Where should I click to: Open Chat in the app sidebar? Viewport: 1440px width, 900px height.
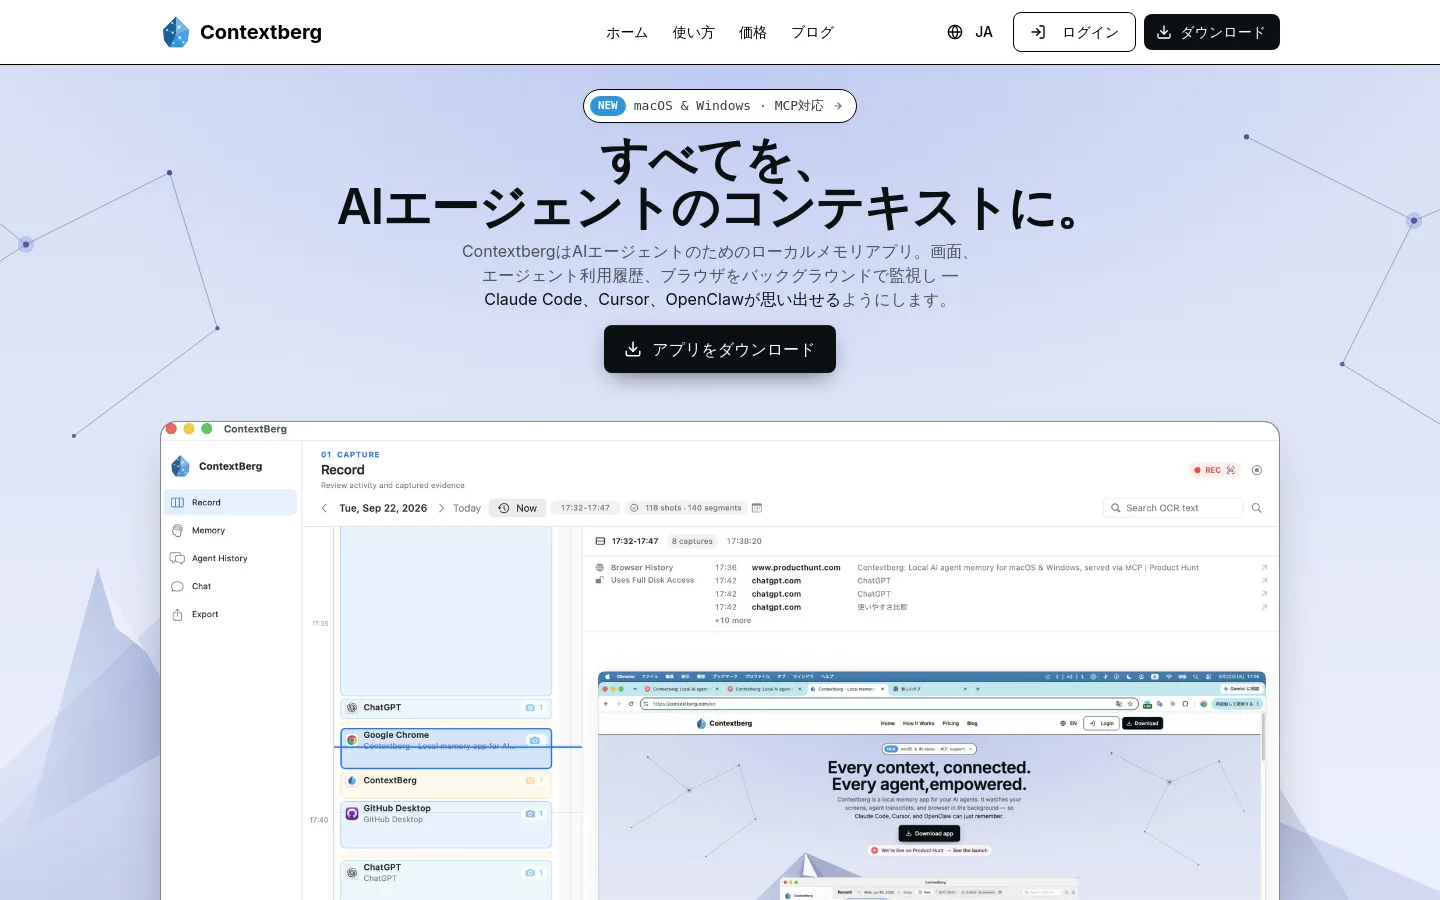click(231, 586)
